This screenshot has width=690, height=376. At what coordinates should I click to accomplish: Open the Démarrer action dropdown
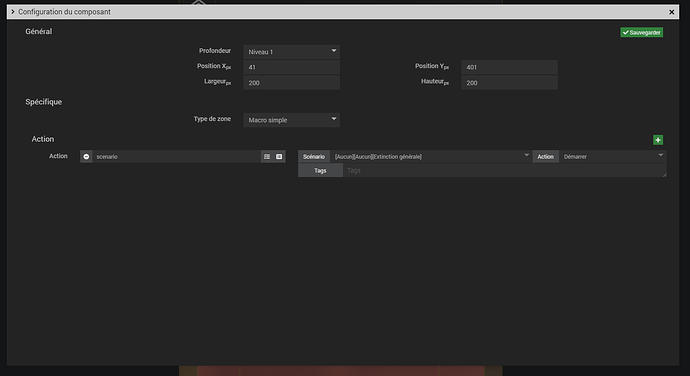click(613, 156)
